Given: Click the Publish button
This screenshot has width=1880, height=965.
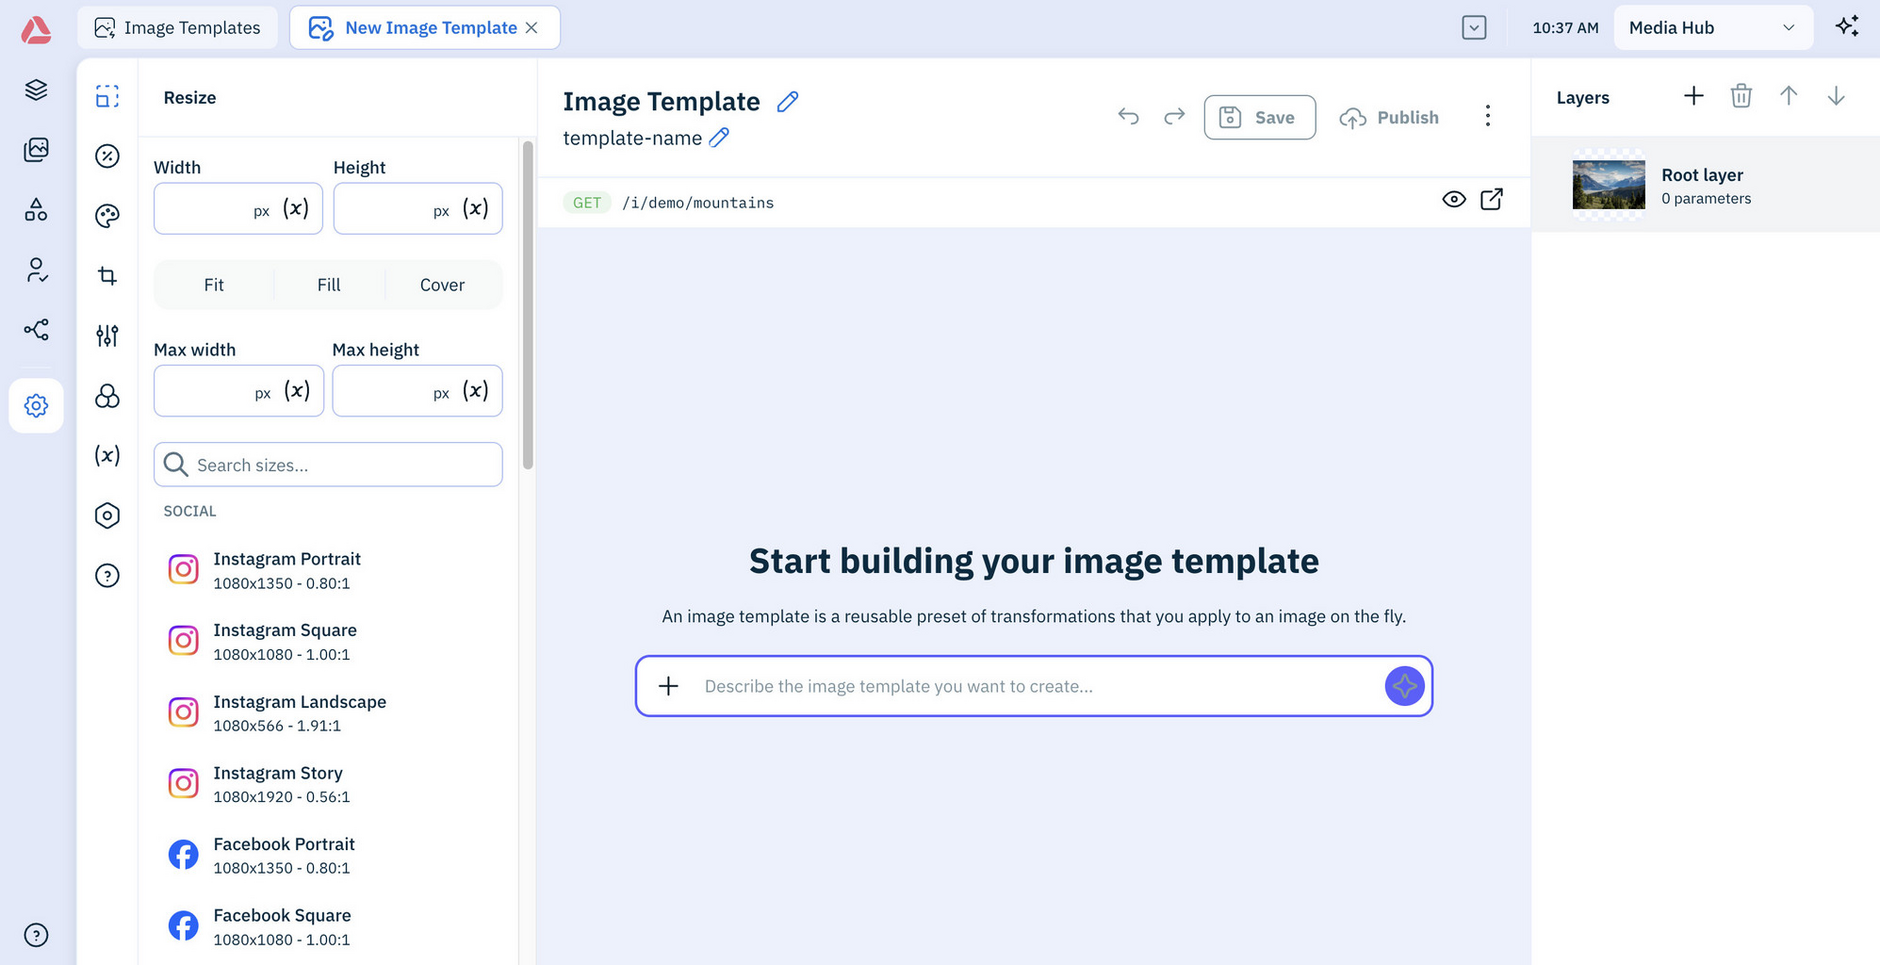Looking at the screenshot, I should pyautogui.click(x=1389, y=117).
